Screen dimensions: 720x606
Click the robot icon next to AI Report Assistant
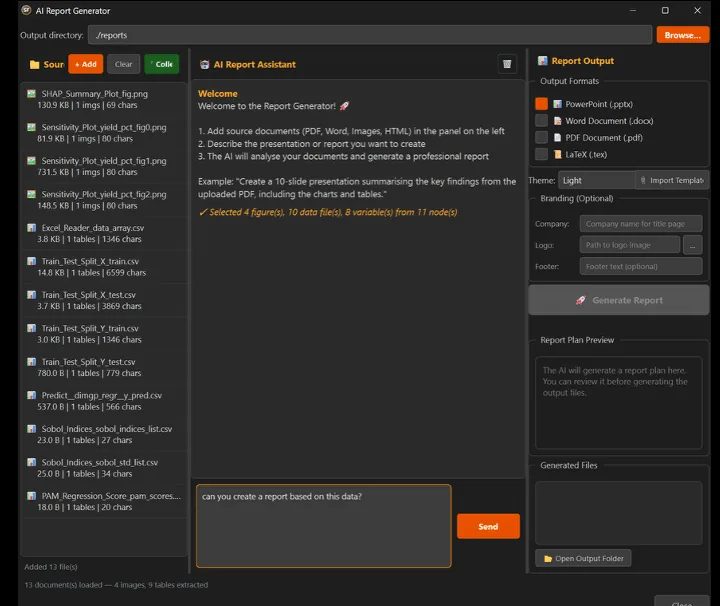tap(205, 65)
